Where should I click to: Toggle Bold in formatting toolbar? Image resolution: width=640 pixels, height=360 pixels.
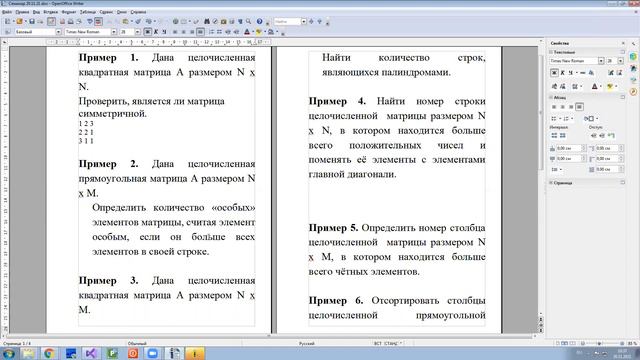coord(148,31)
